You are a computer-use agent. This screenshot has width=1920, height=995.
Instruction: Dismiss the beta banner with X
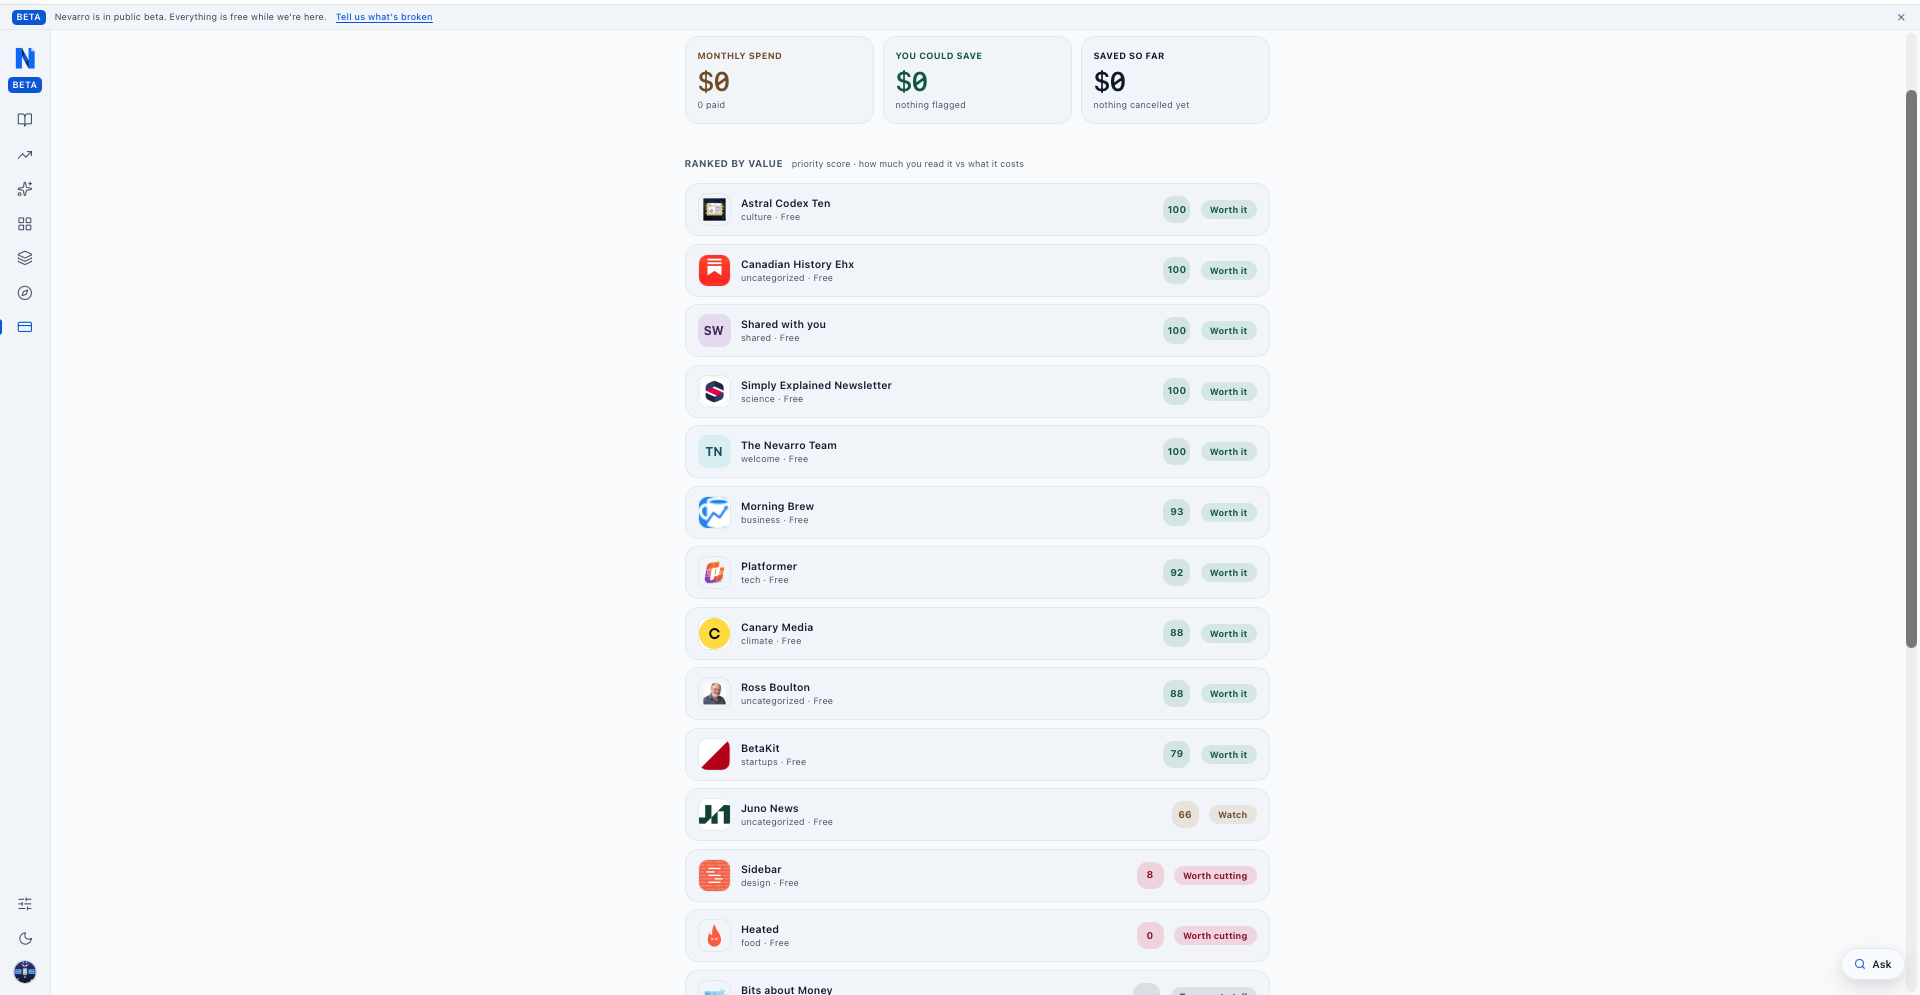[x=1901, y=17]
